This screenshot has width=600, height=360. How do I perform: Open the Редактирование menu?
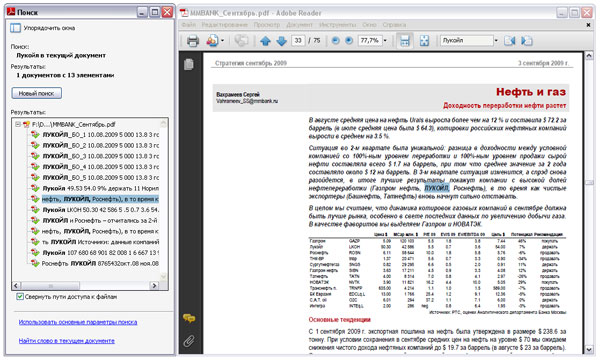pyautogui.click(x=225, y=25)
